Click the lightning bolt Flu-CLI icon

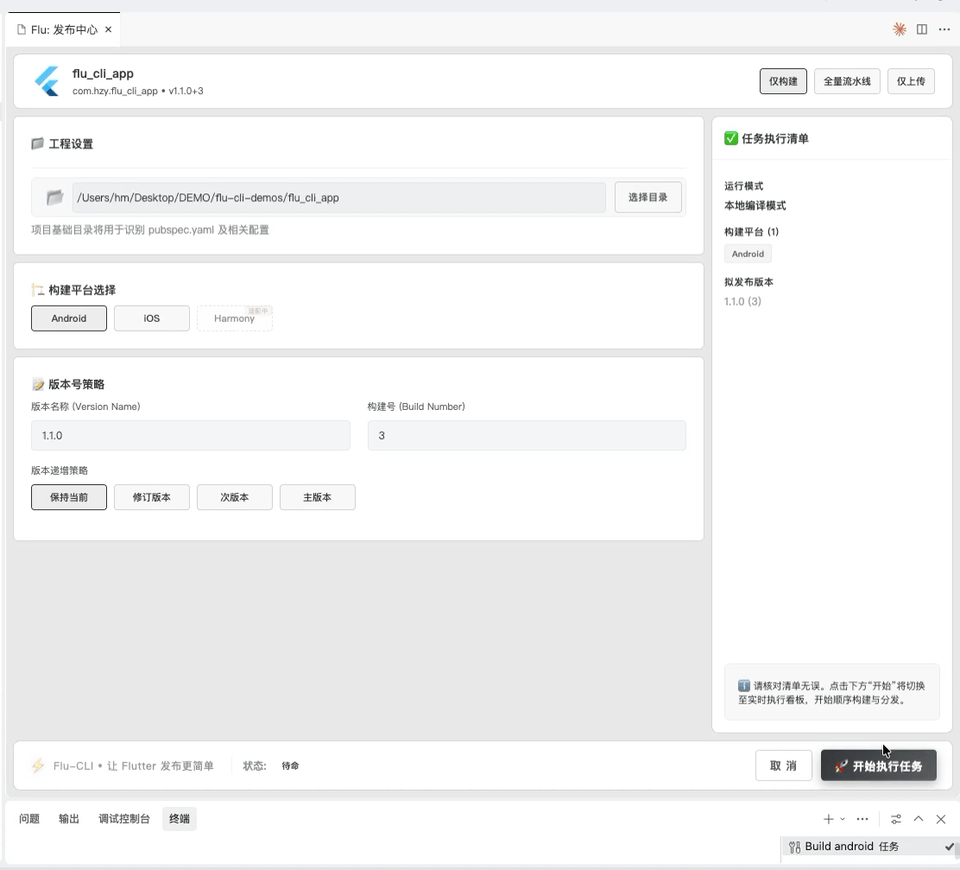(x=38, y=765)
